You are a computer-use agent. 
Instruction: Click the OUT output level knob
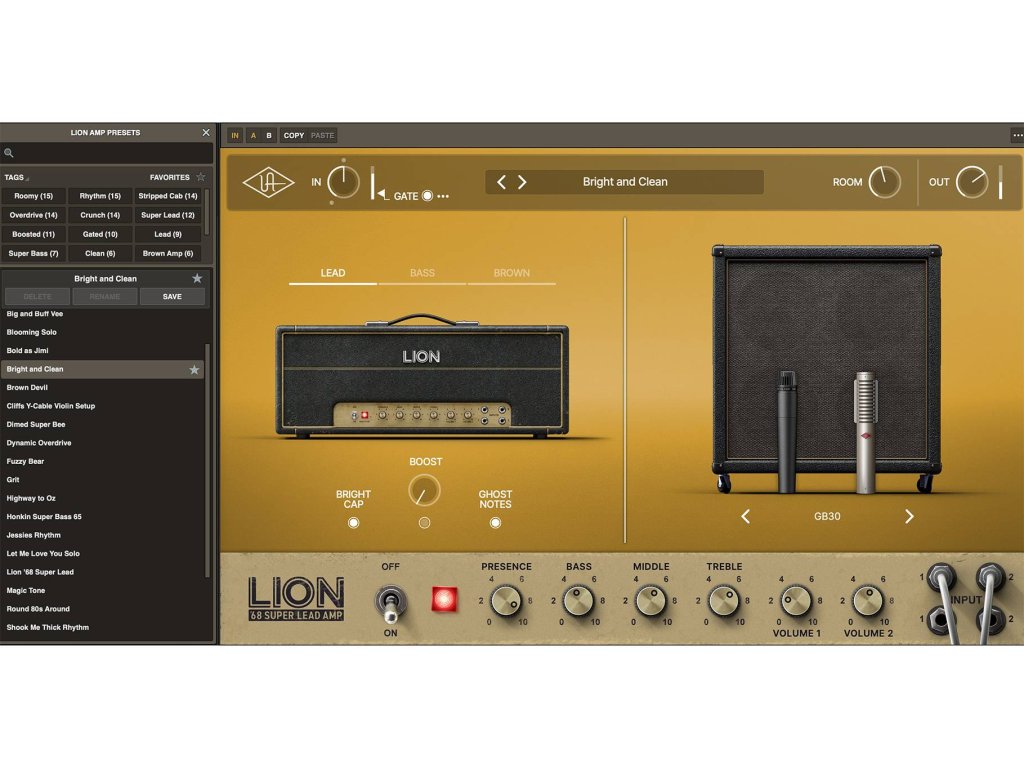(972, 182)
